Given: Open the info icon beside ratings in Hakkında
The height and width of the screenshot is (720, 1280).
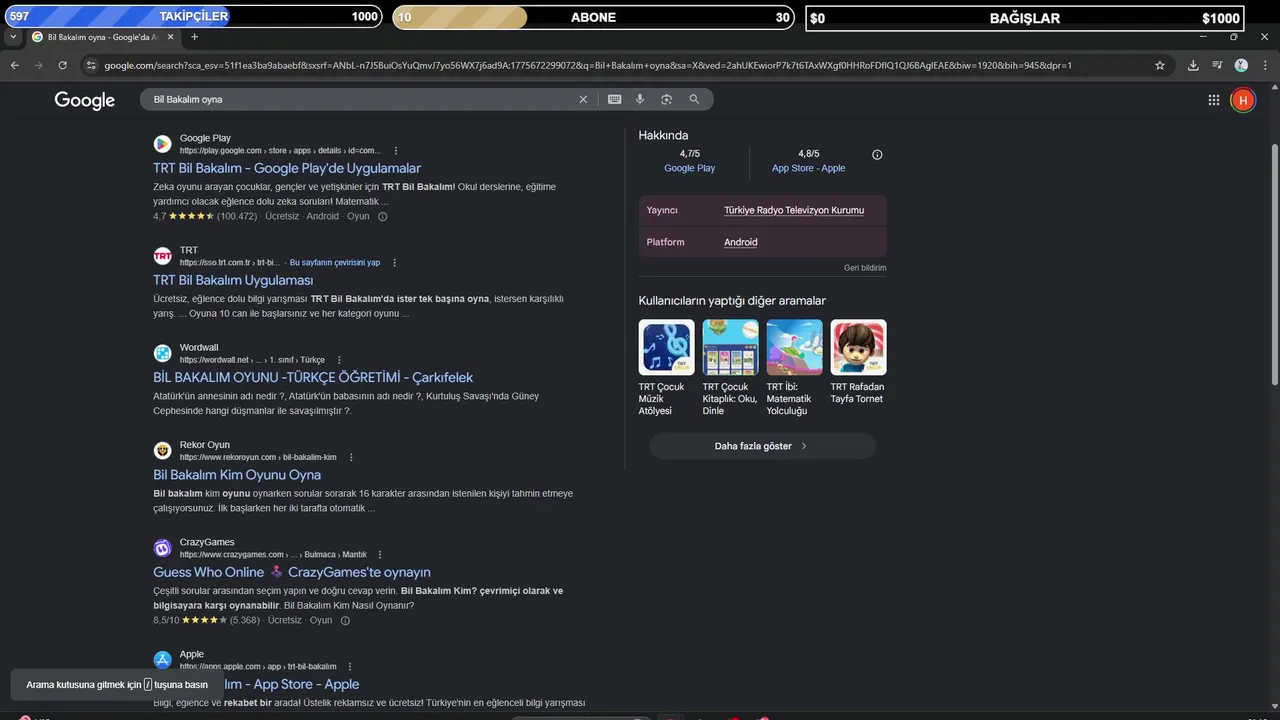Looking at the screenshot, I should pos(877,155).
